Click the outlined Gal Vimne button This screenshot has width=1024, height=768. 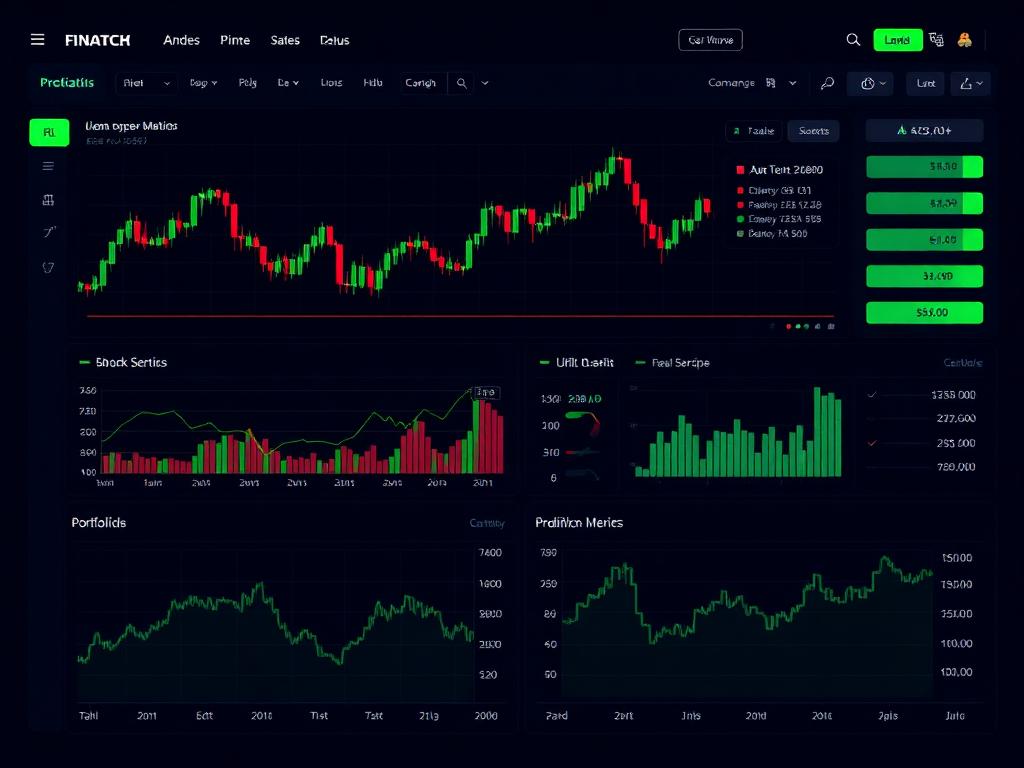pos(711,40)
